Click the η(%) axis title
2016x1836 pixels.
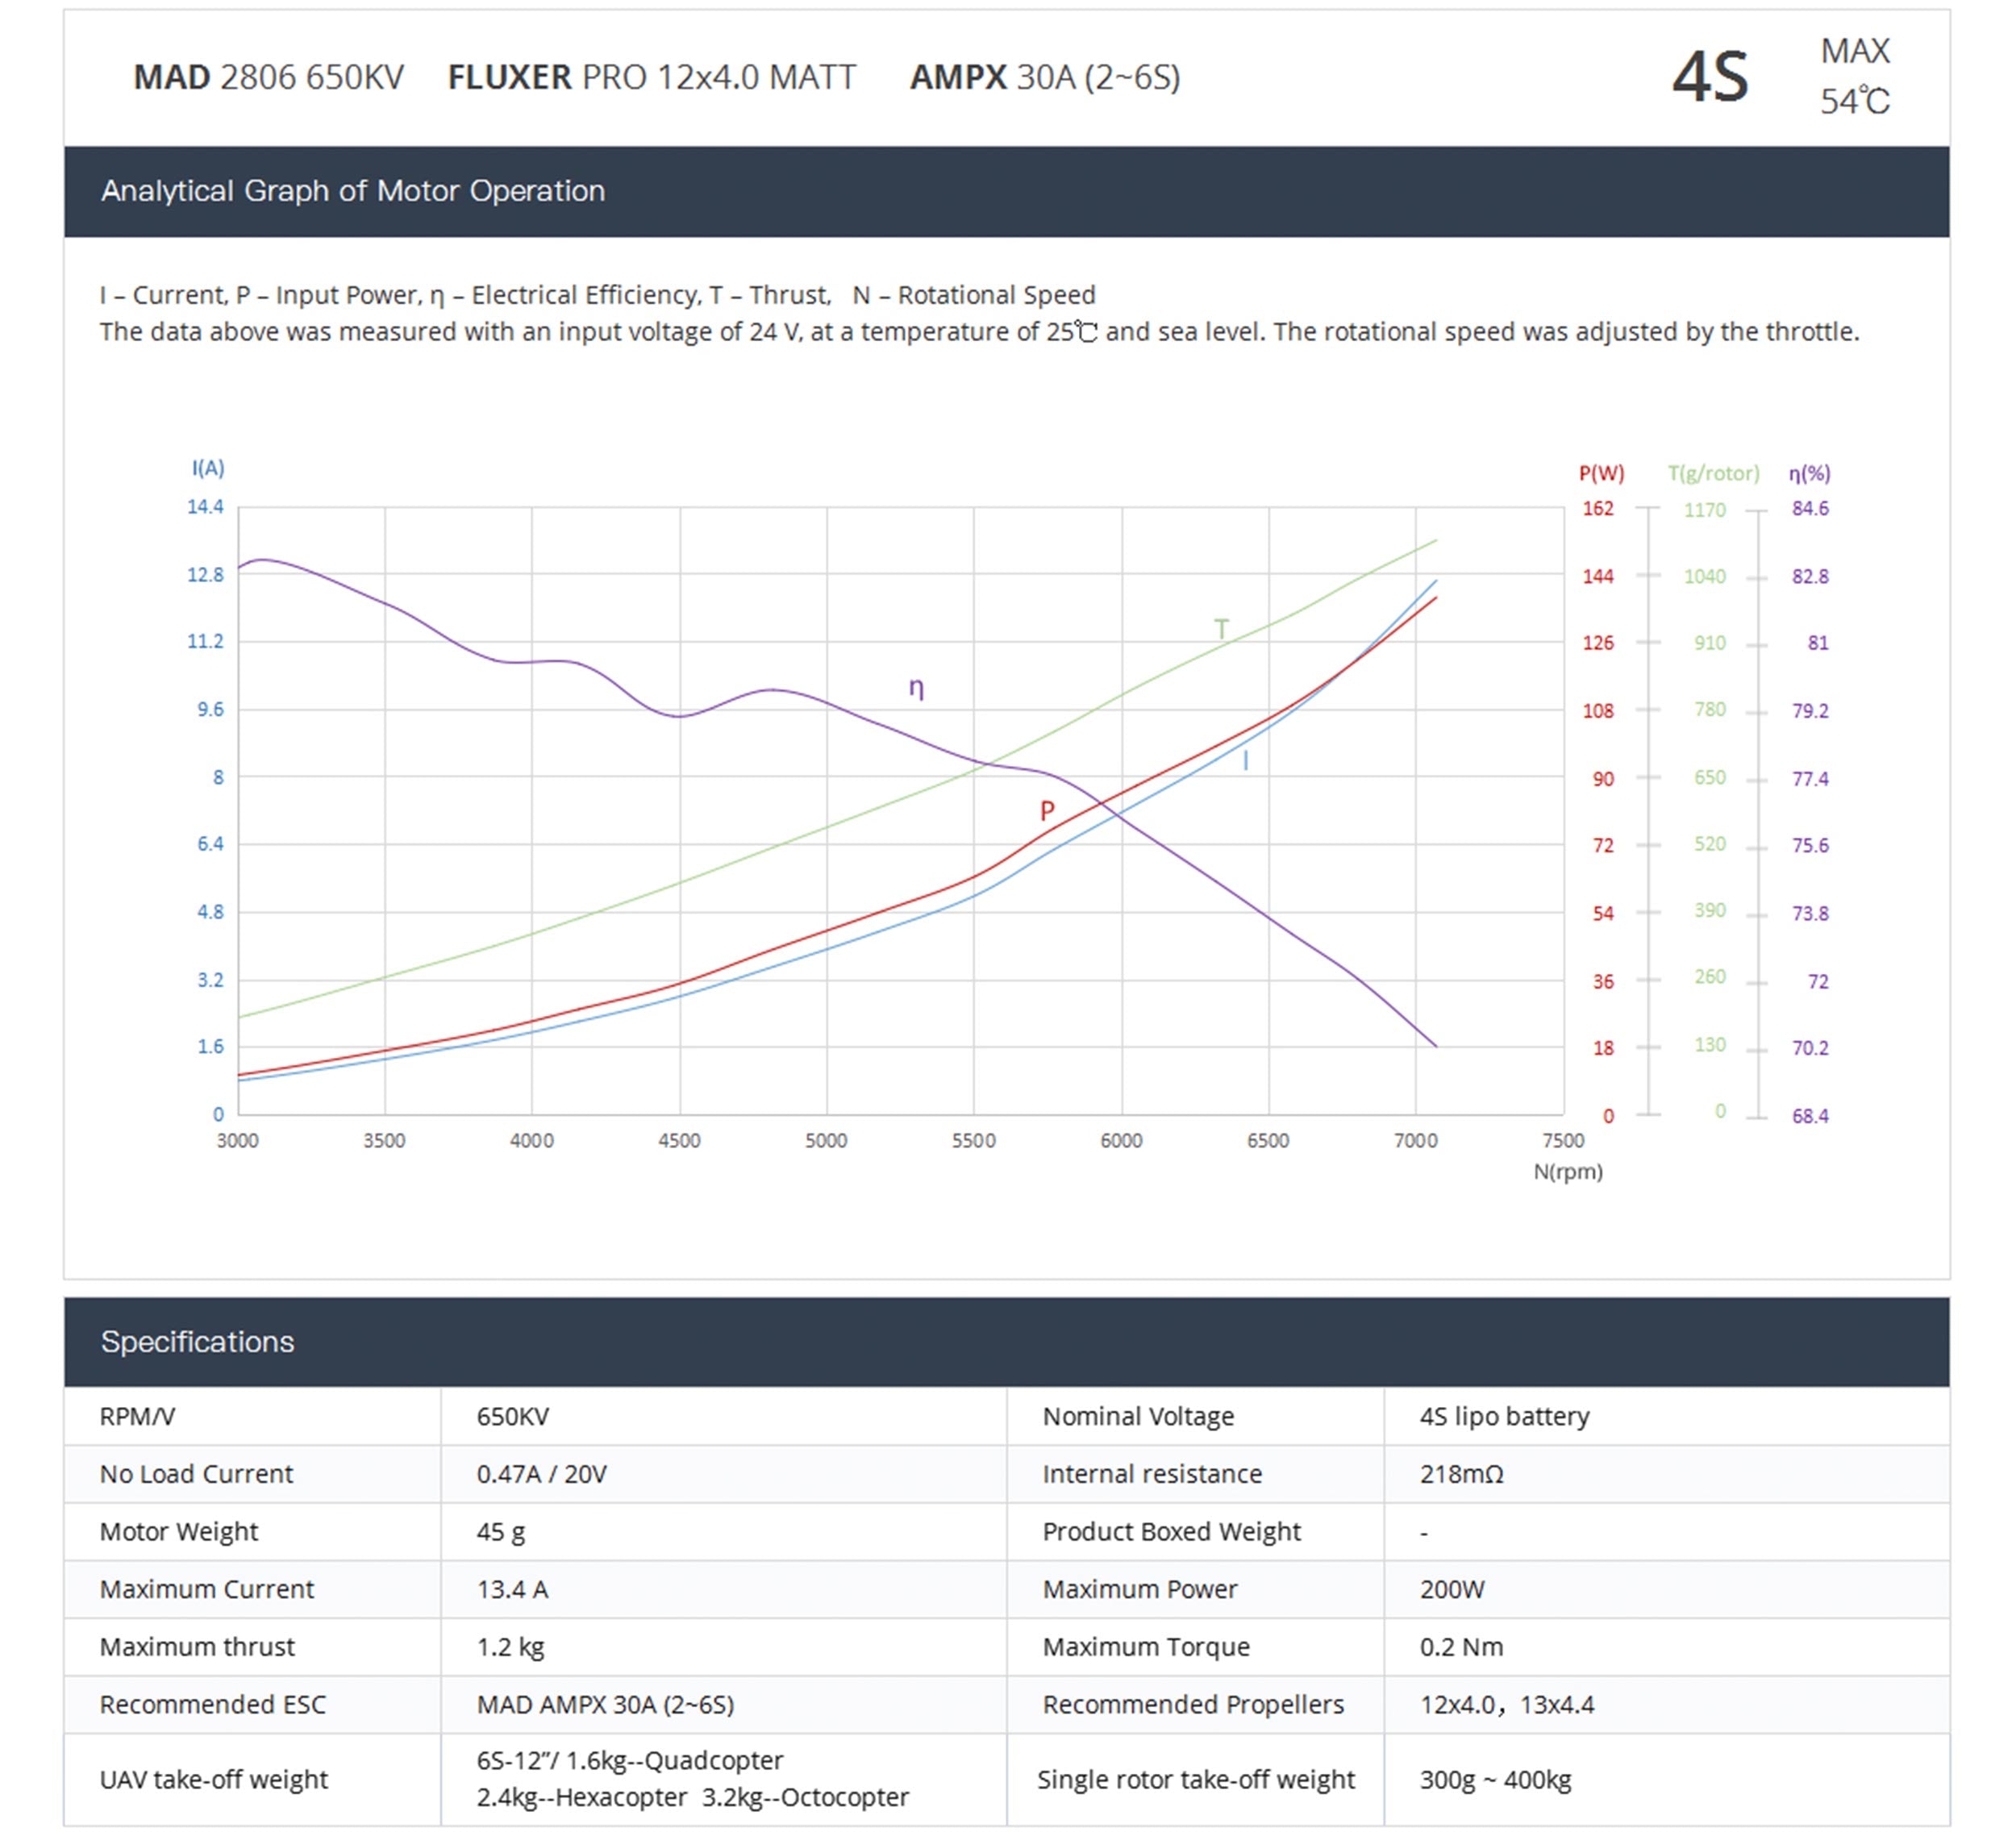(1809, 473)
